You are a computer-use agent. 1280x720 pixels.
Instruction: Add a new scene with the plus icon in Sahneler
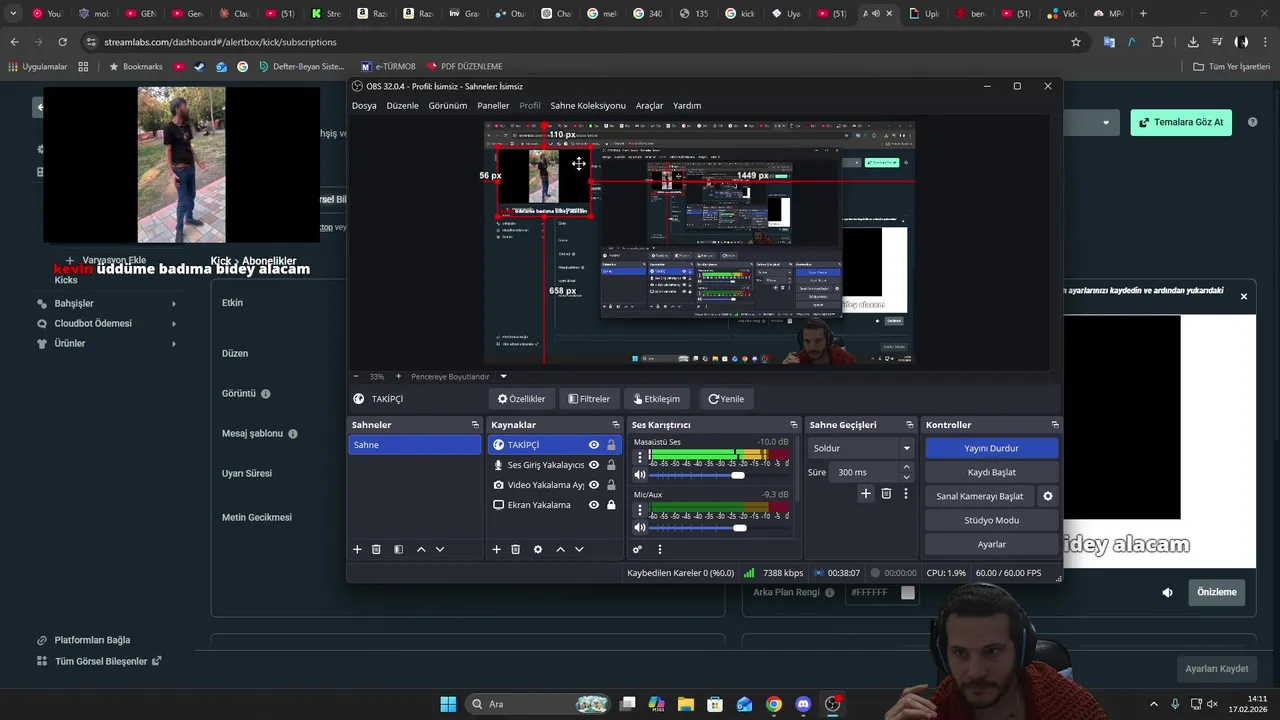click(357, 549)
